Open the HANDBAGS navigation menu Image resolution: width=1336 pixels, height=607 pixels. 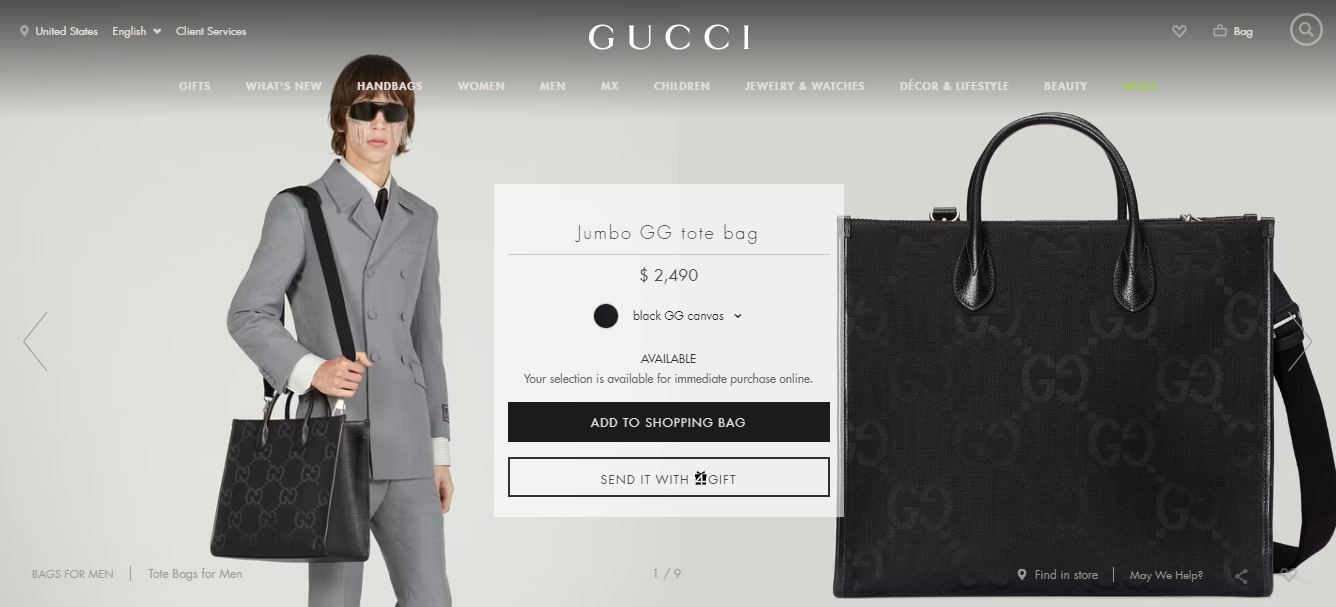pyautogui.click(x=389, y=86)
